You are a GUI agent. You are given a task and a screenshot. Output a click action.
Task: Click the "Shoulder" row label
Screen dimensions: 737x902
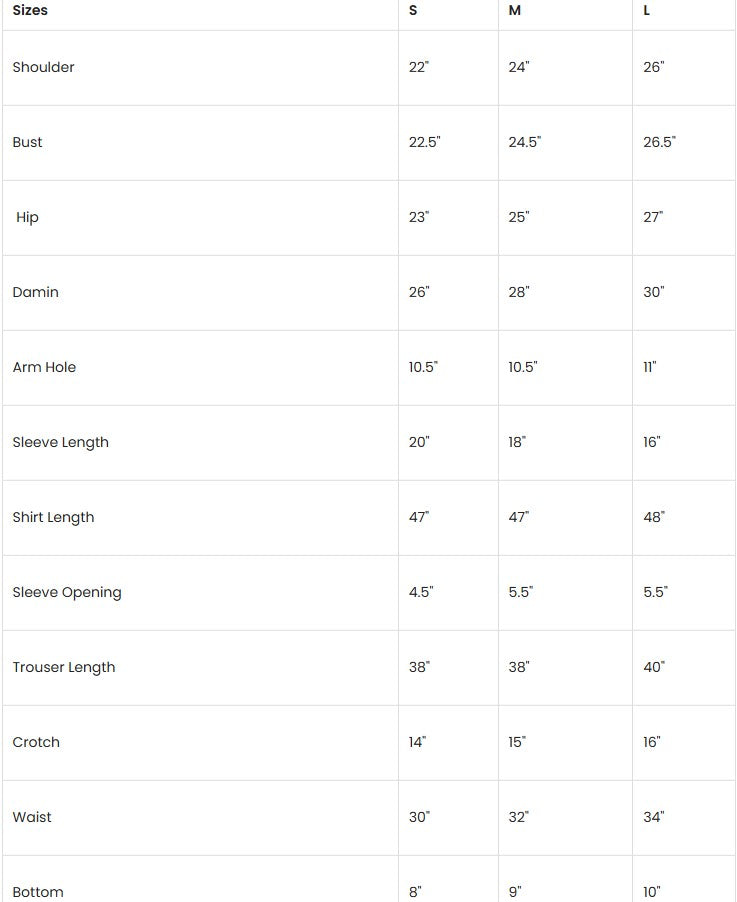pyautogui.click(x=43, y=67)
